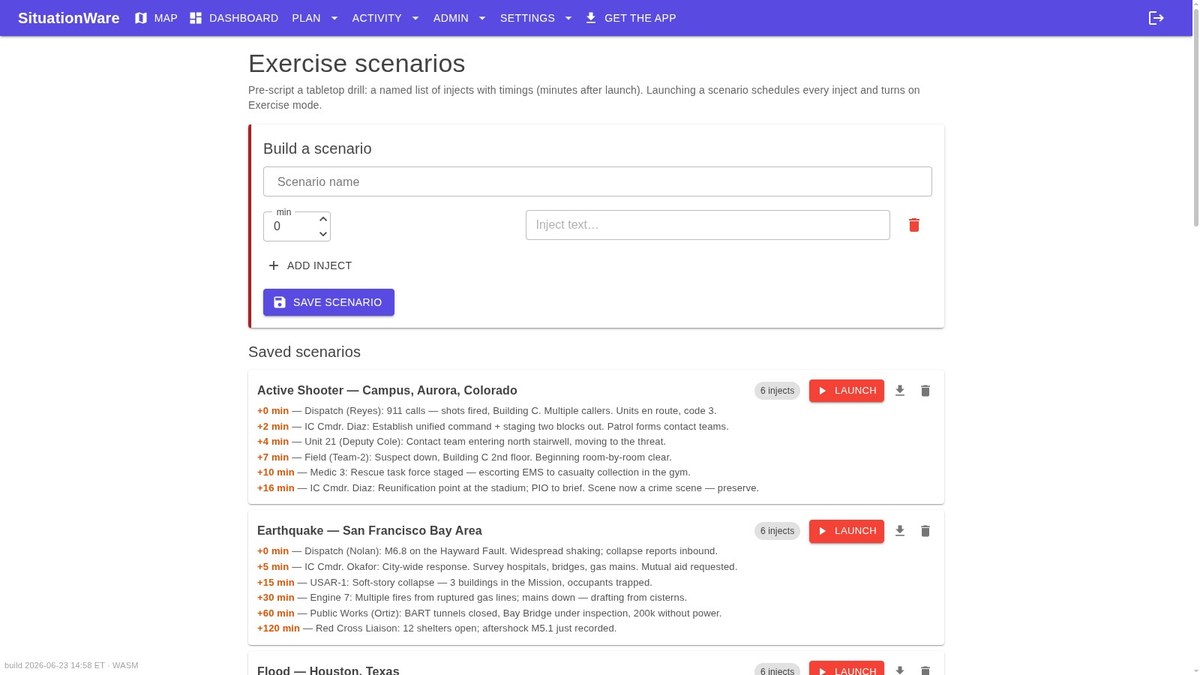The width and height of the screenshot is (1200, 675).
Task: Increase the inject minutes with up arrow
Action: point(323,219)
